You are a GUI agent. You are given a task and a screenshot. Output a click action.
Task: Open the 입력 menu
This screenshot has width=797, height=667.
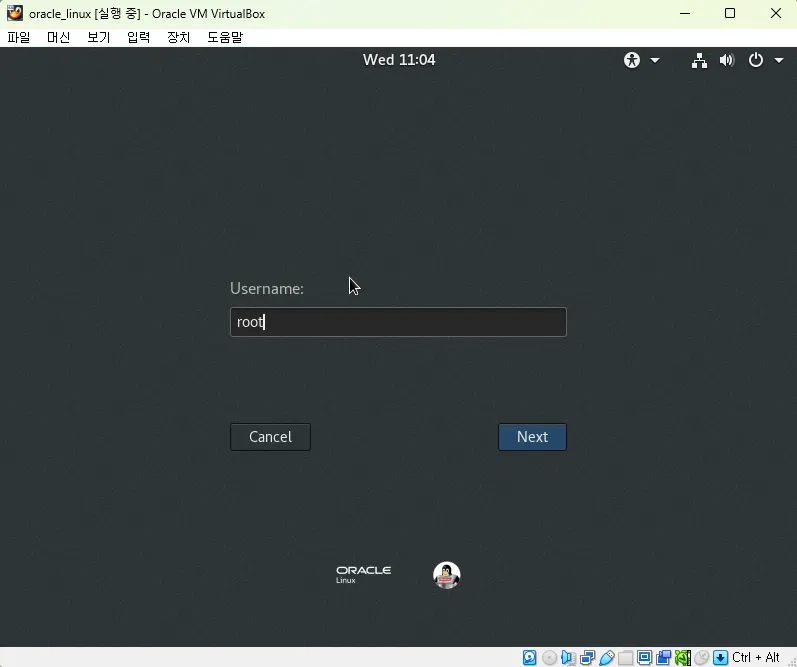138,38
